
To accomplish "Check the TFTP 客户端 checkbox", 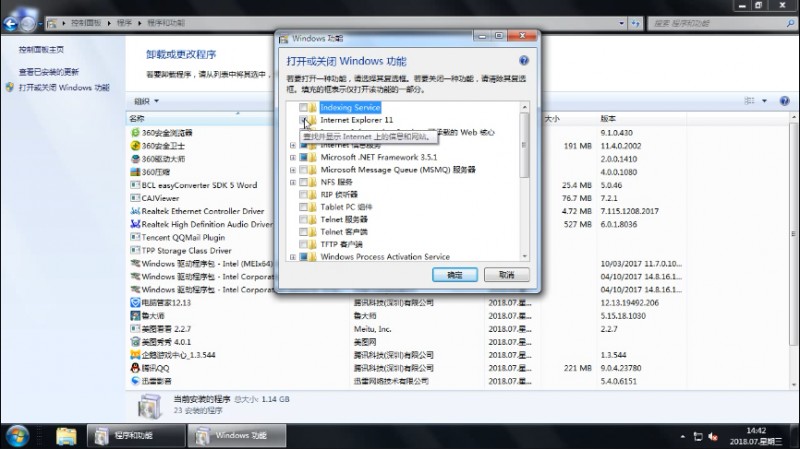I will pyautogui.click(x=303, y=244).
